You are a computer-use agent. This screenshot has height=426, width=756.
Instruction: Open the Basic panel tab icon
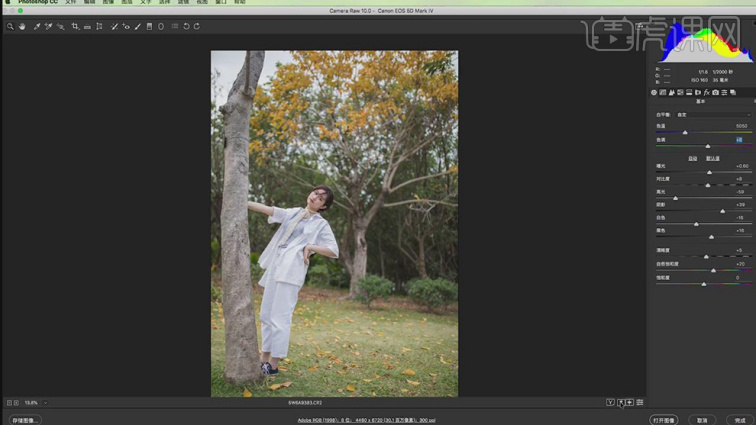coord(654,93)
